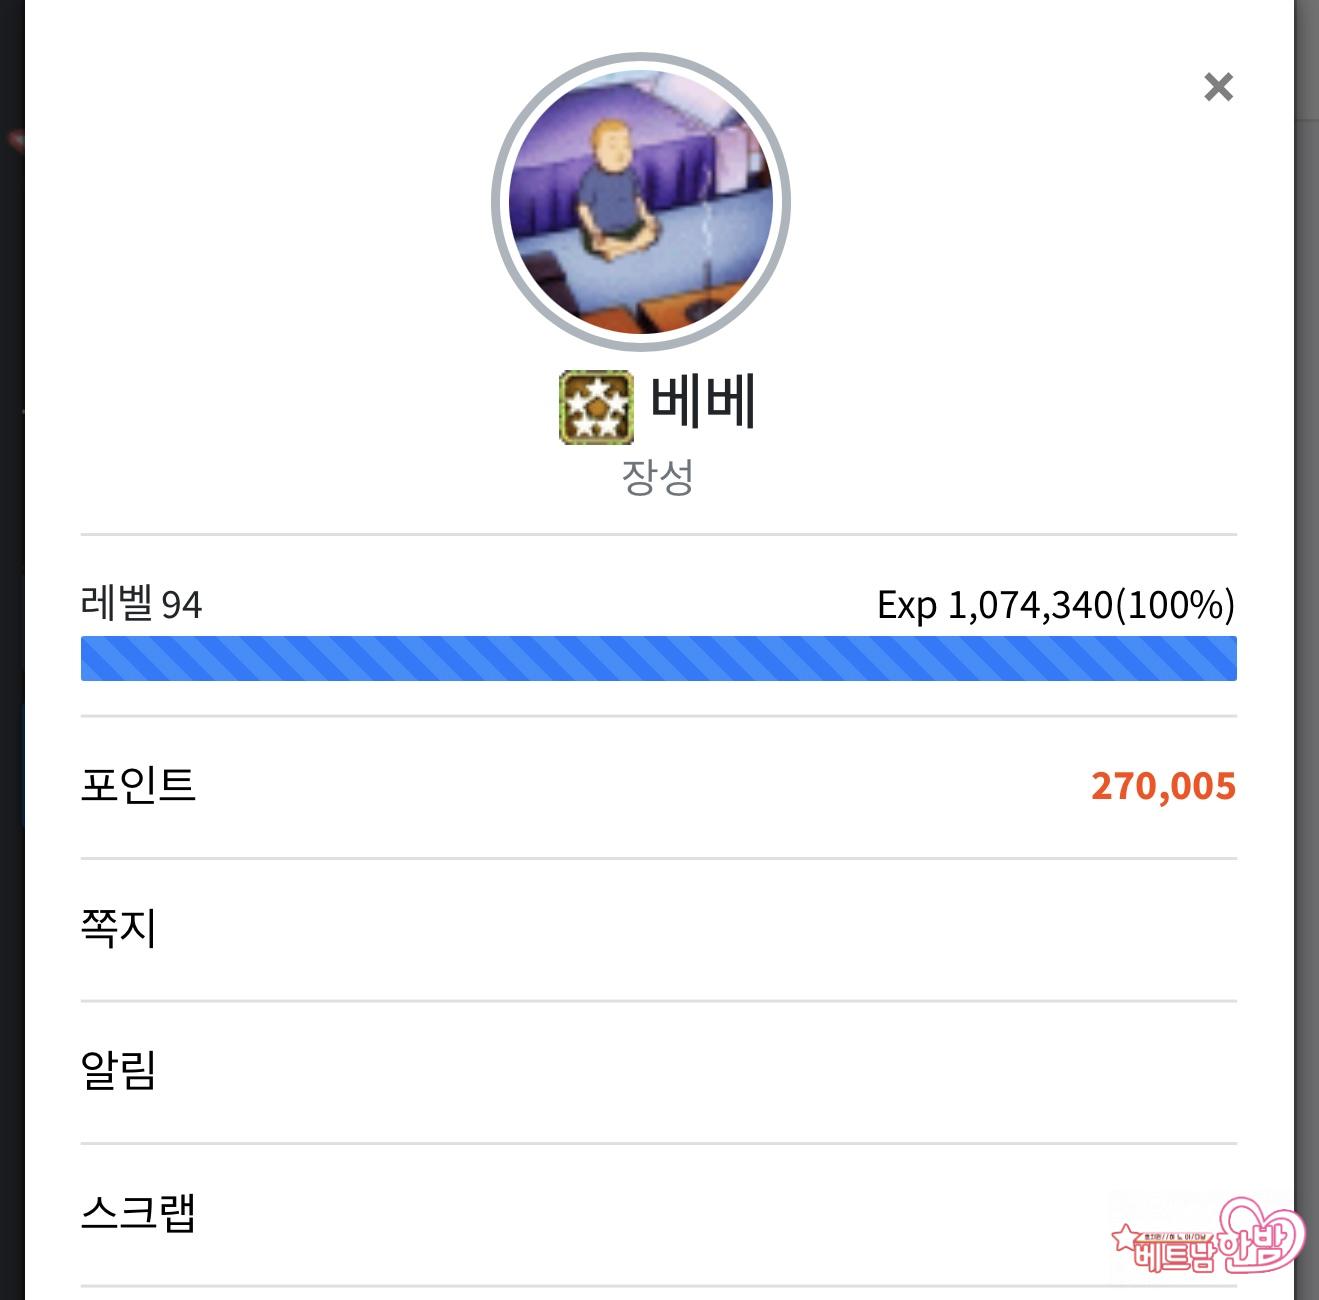1319x1300 pixels.
Task: Click the Exp 1,074,340(100%) text
Action: [1056, 605]
